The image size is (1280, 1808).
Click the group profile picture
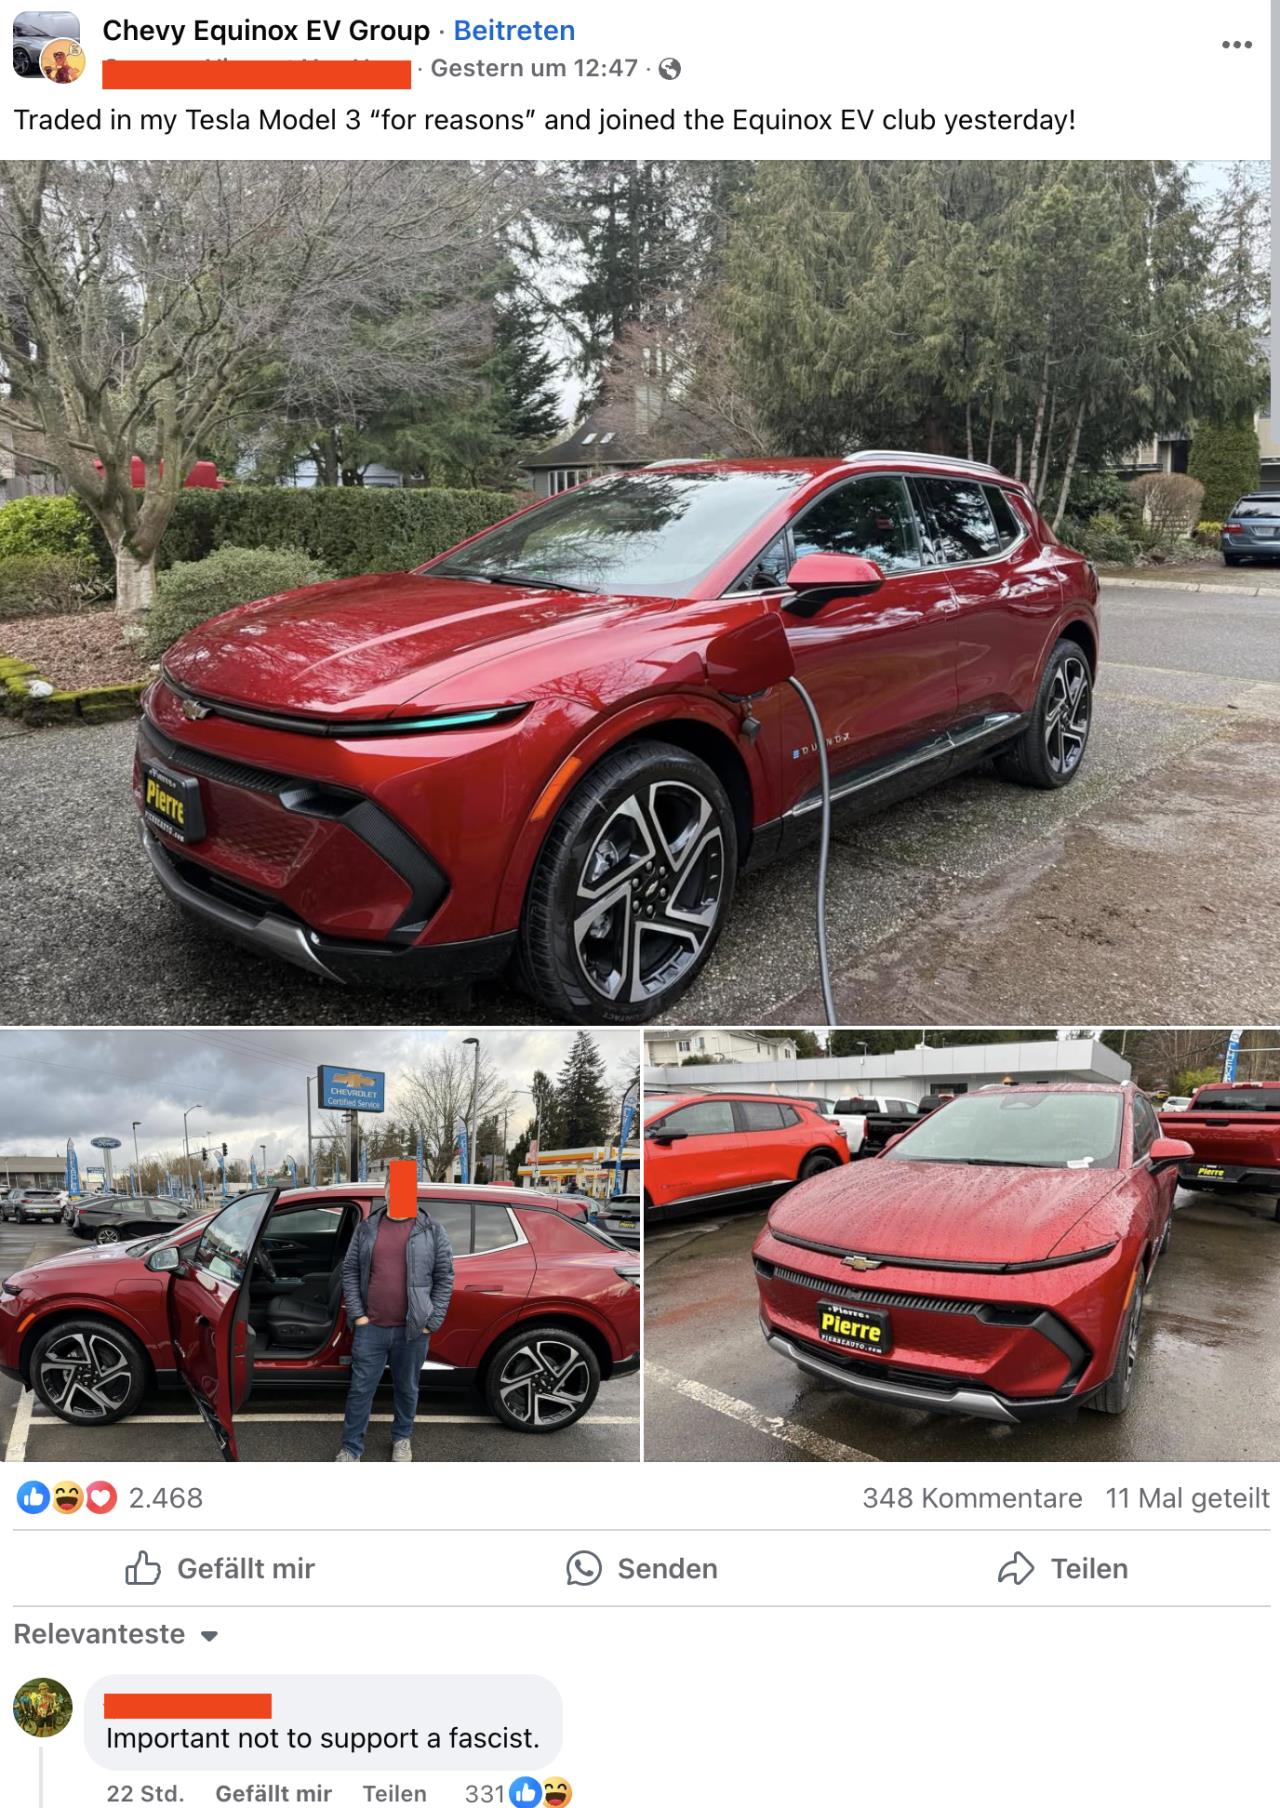(x=46, y=46)
